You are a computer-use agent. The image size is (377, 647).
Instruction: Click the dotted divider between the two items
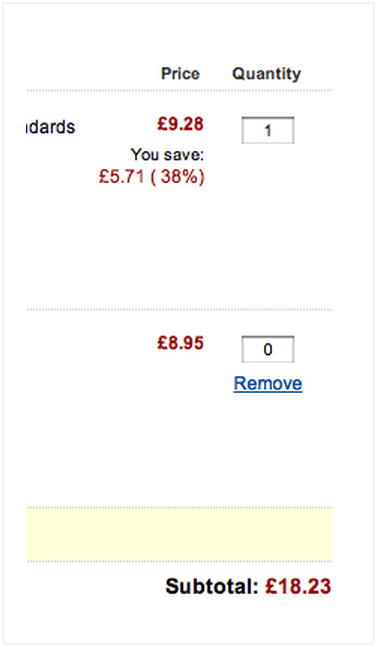pyautogui.click(x=179, y=309)
